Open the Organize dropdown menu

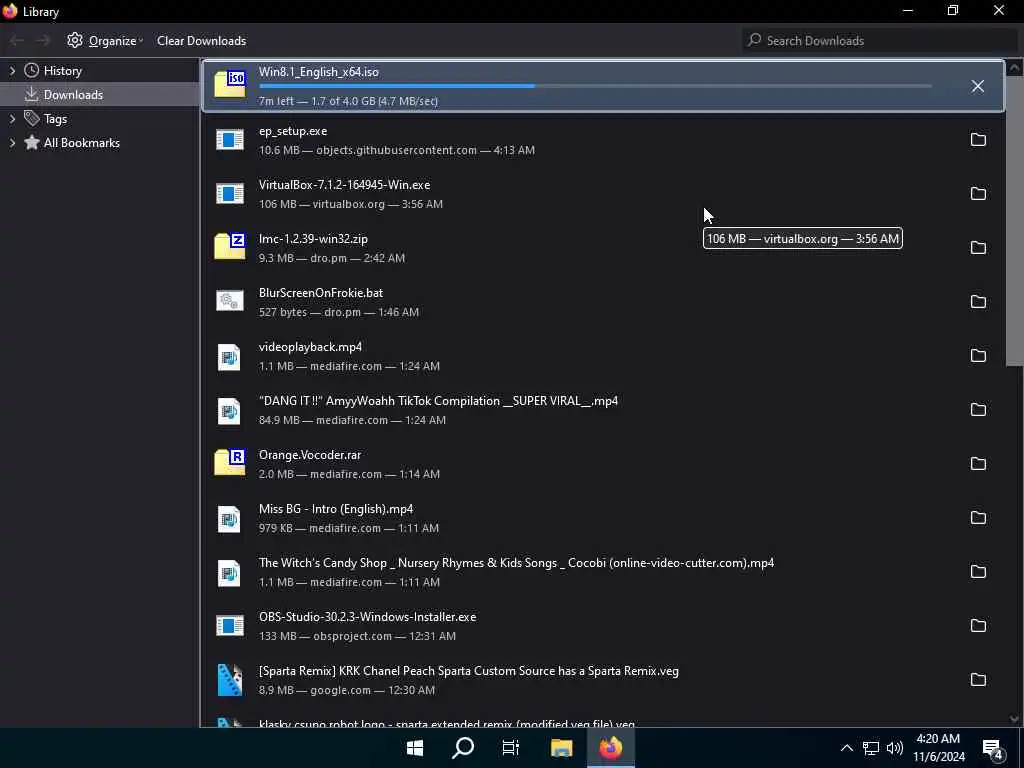pyautogui.click(x=105, y=40)
